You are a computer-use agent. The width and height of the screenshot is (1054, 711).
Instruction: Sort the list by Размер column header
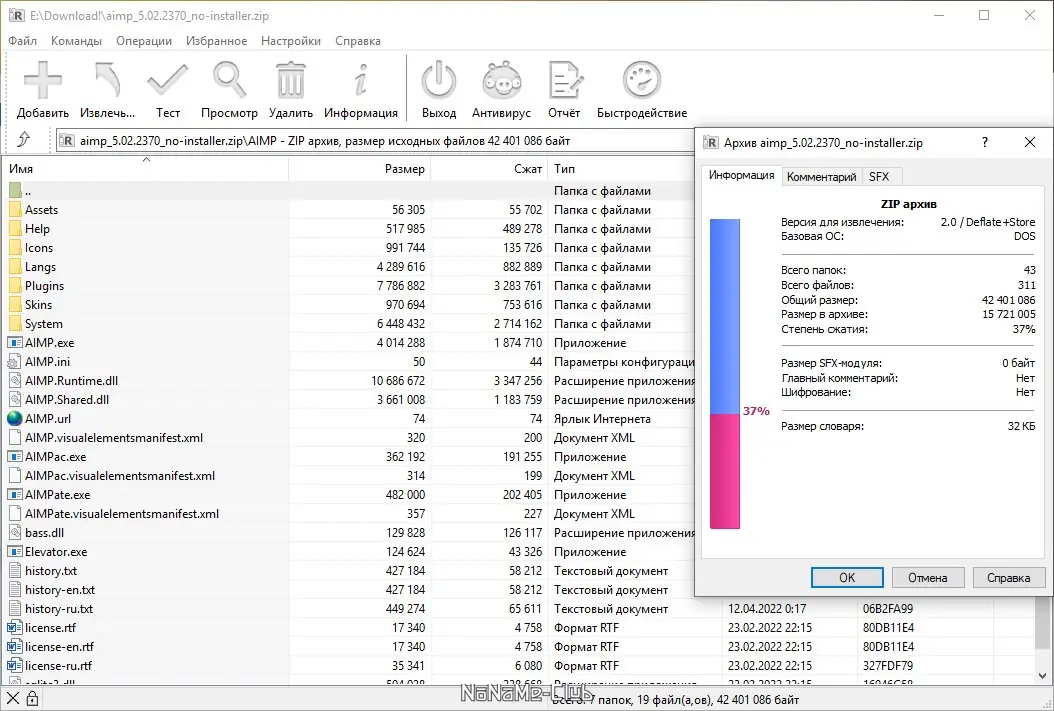click(360, 169)
